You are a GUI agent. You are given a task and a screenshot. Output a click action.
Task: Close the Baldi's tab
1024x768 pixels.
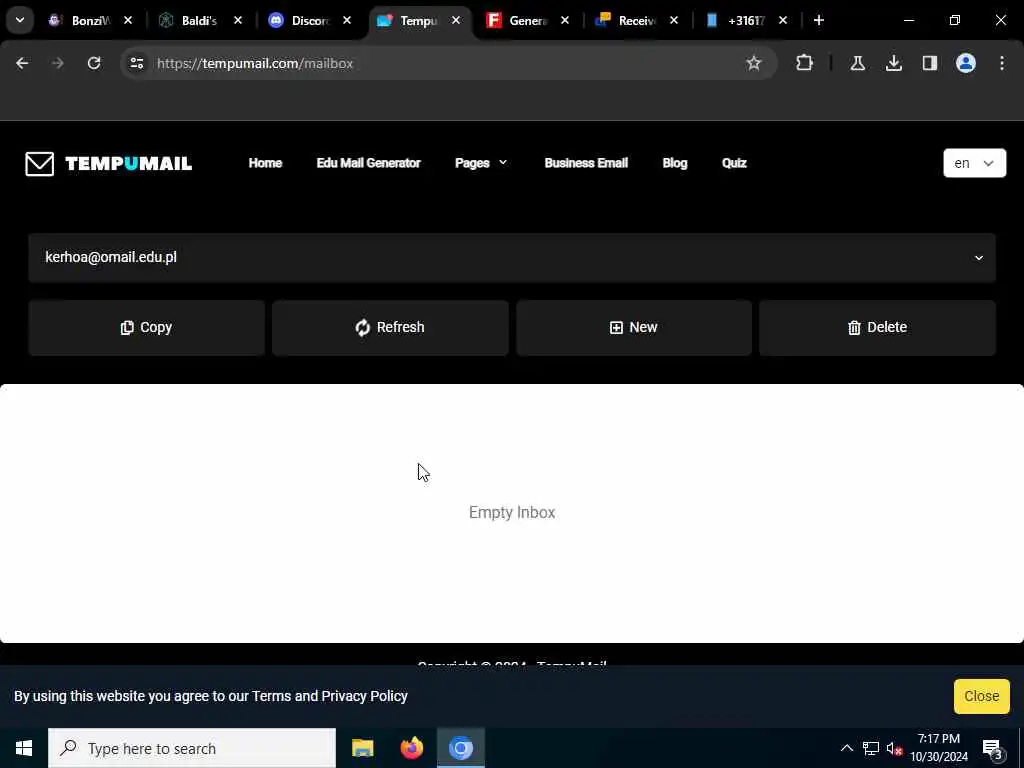[238, 20]
